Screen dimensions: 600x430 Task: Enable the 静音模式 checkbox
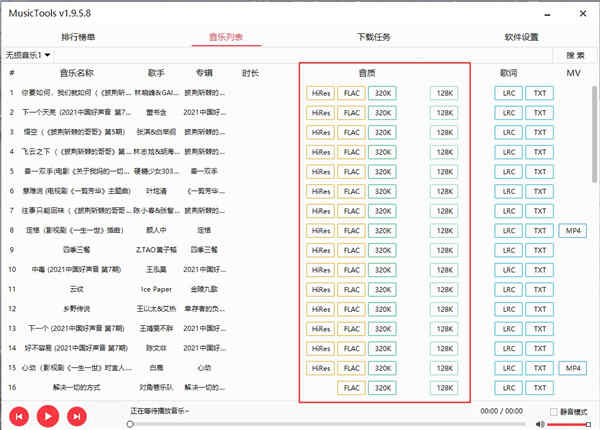click(x=553, y=412)
